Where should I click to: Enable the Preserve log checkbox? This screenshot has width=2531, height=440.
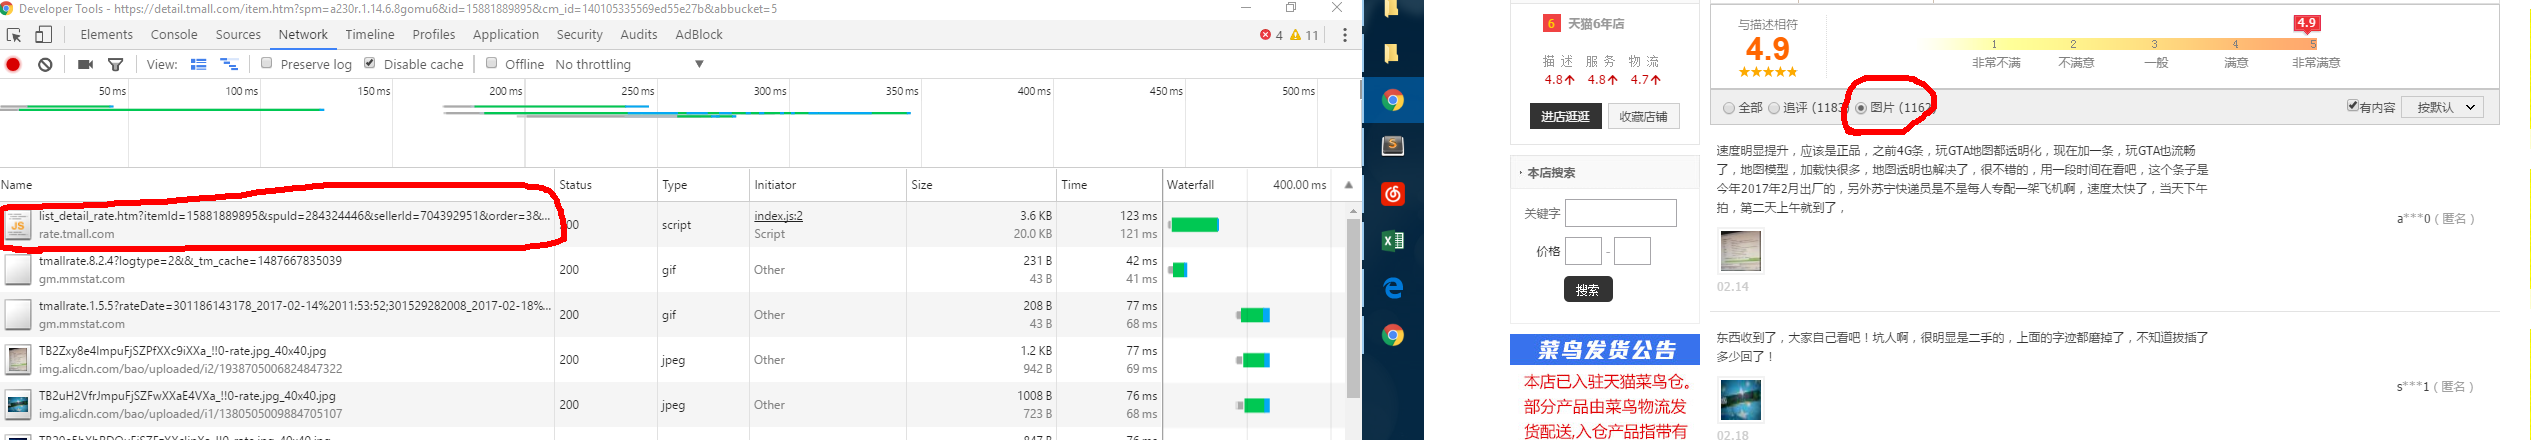[267, 63]
